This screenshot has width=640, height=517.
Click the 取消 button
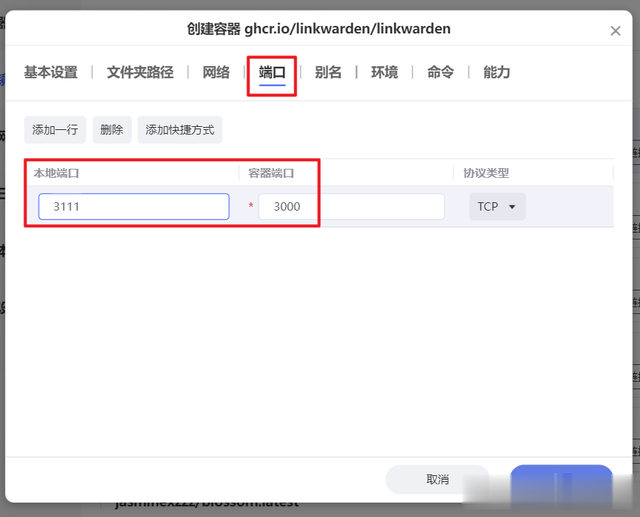pos(438,479)
